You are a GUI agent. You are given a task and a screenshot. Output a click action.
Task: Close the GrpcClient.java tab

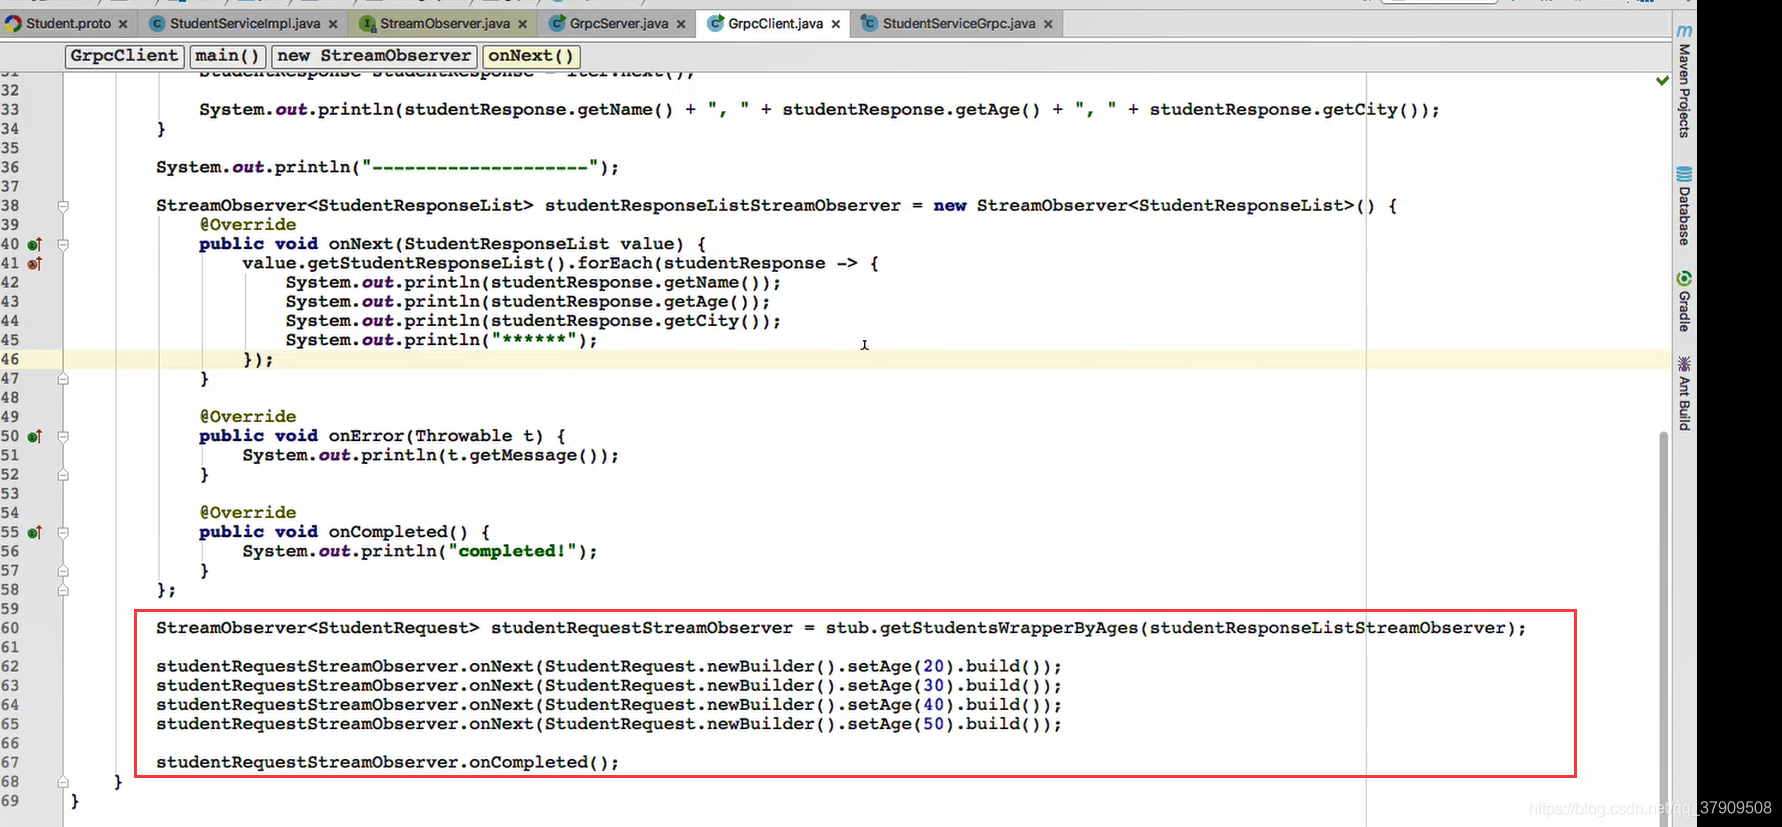click(836, 24)
